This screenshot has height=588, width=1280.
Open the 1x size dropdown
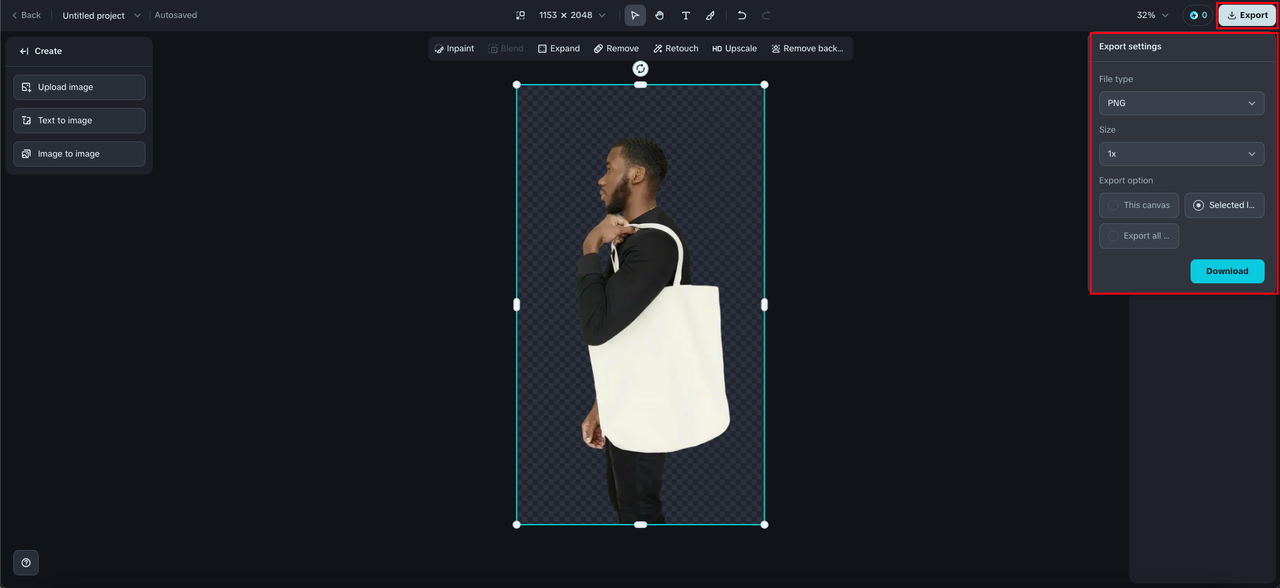point(1181,154)
